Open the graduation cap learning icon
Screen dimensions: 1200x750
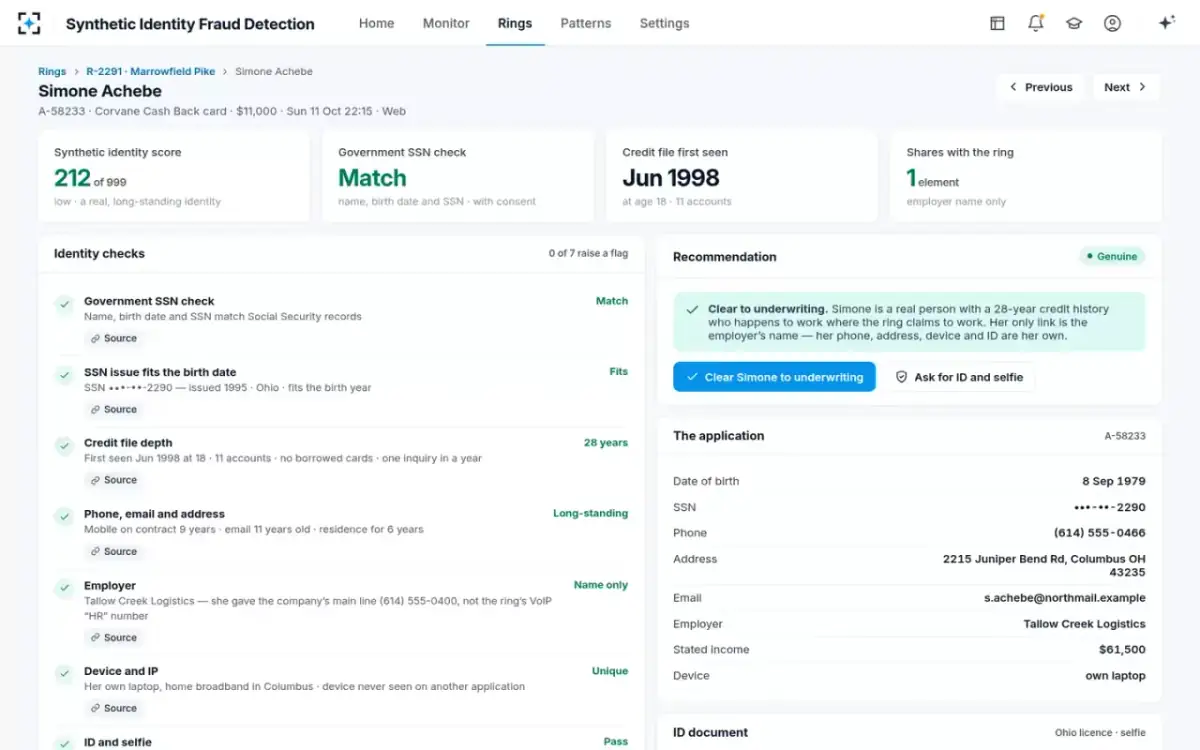click(x=1074, y=23)
